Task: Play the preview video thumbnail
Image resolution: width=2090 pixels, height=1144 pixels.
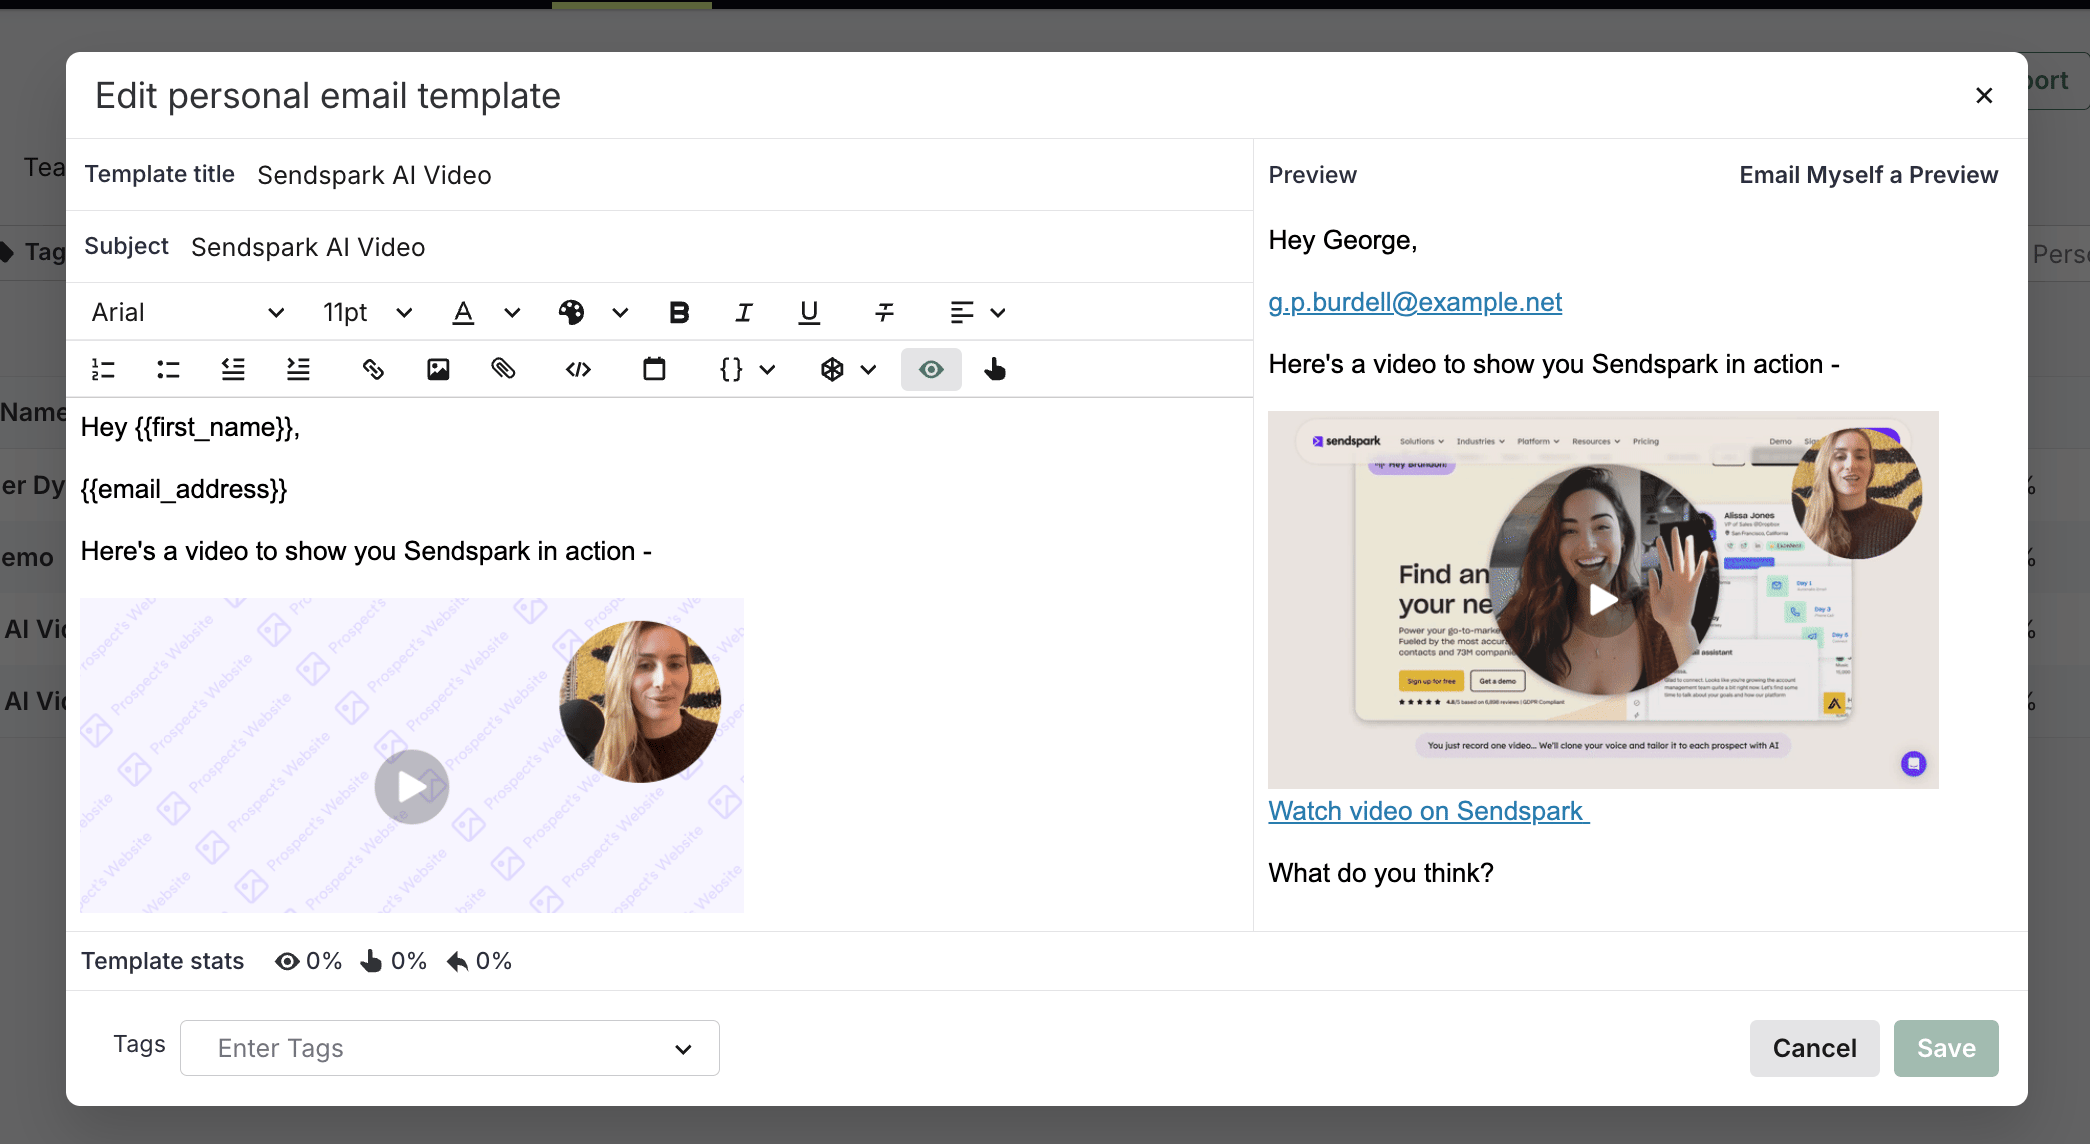Action: (1604, 600)
